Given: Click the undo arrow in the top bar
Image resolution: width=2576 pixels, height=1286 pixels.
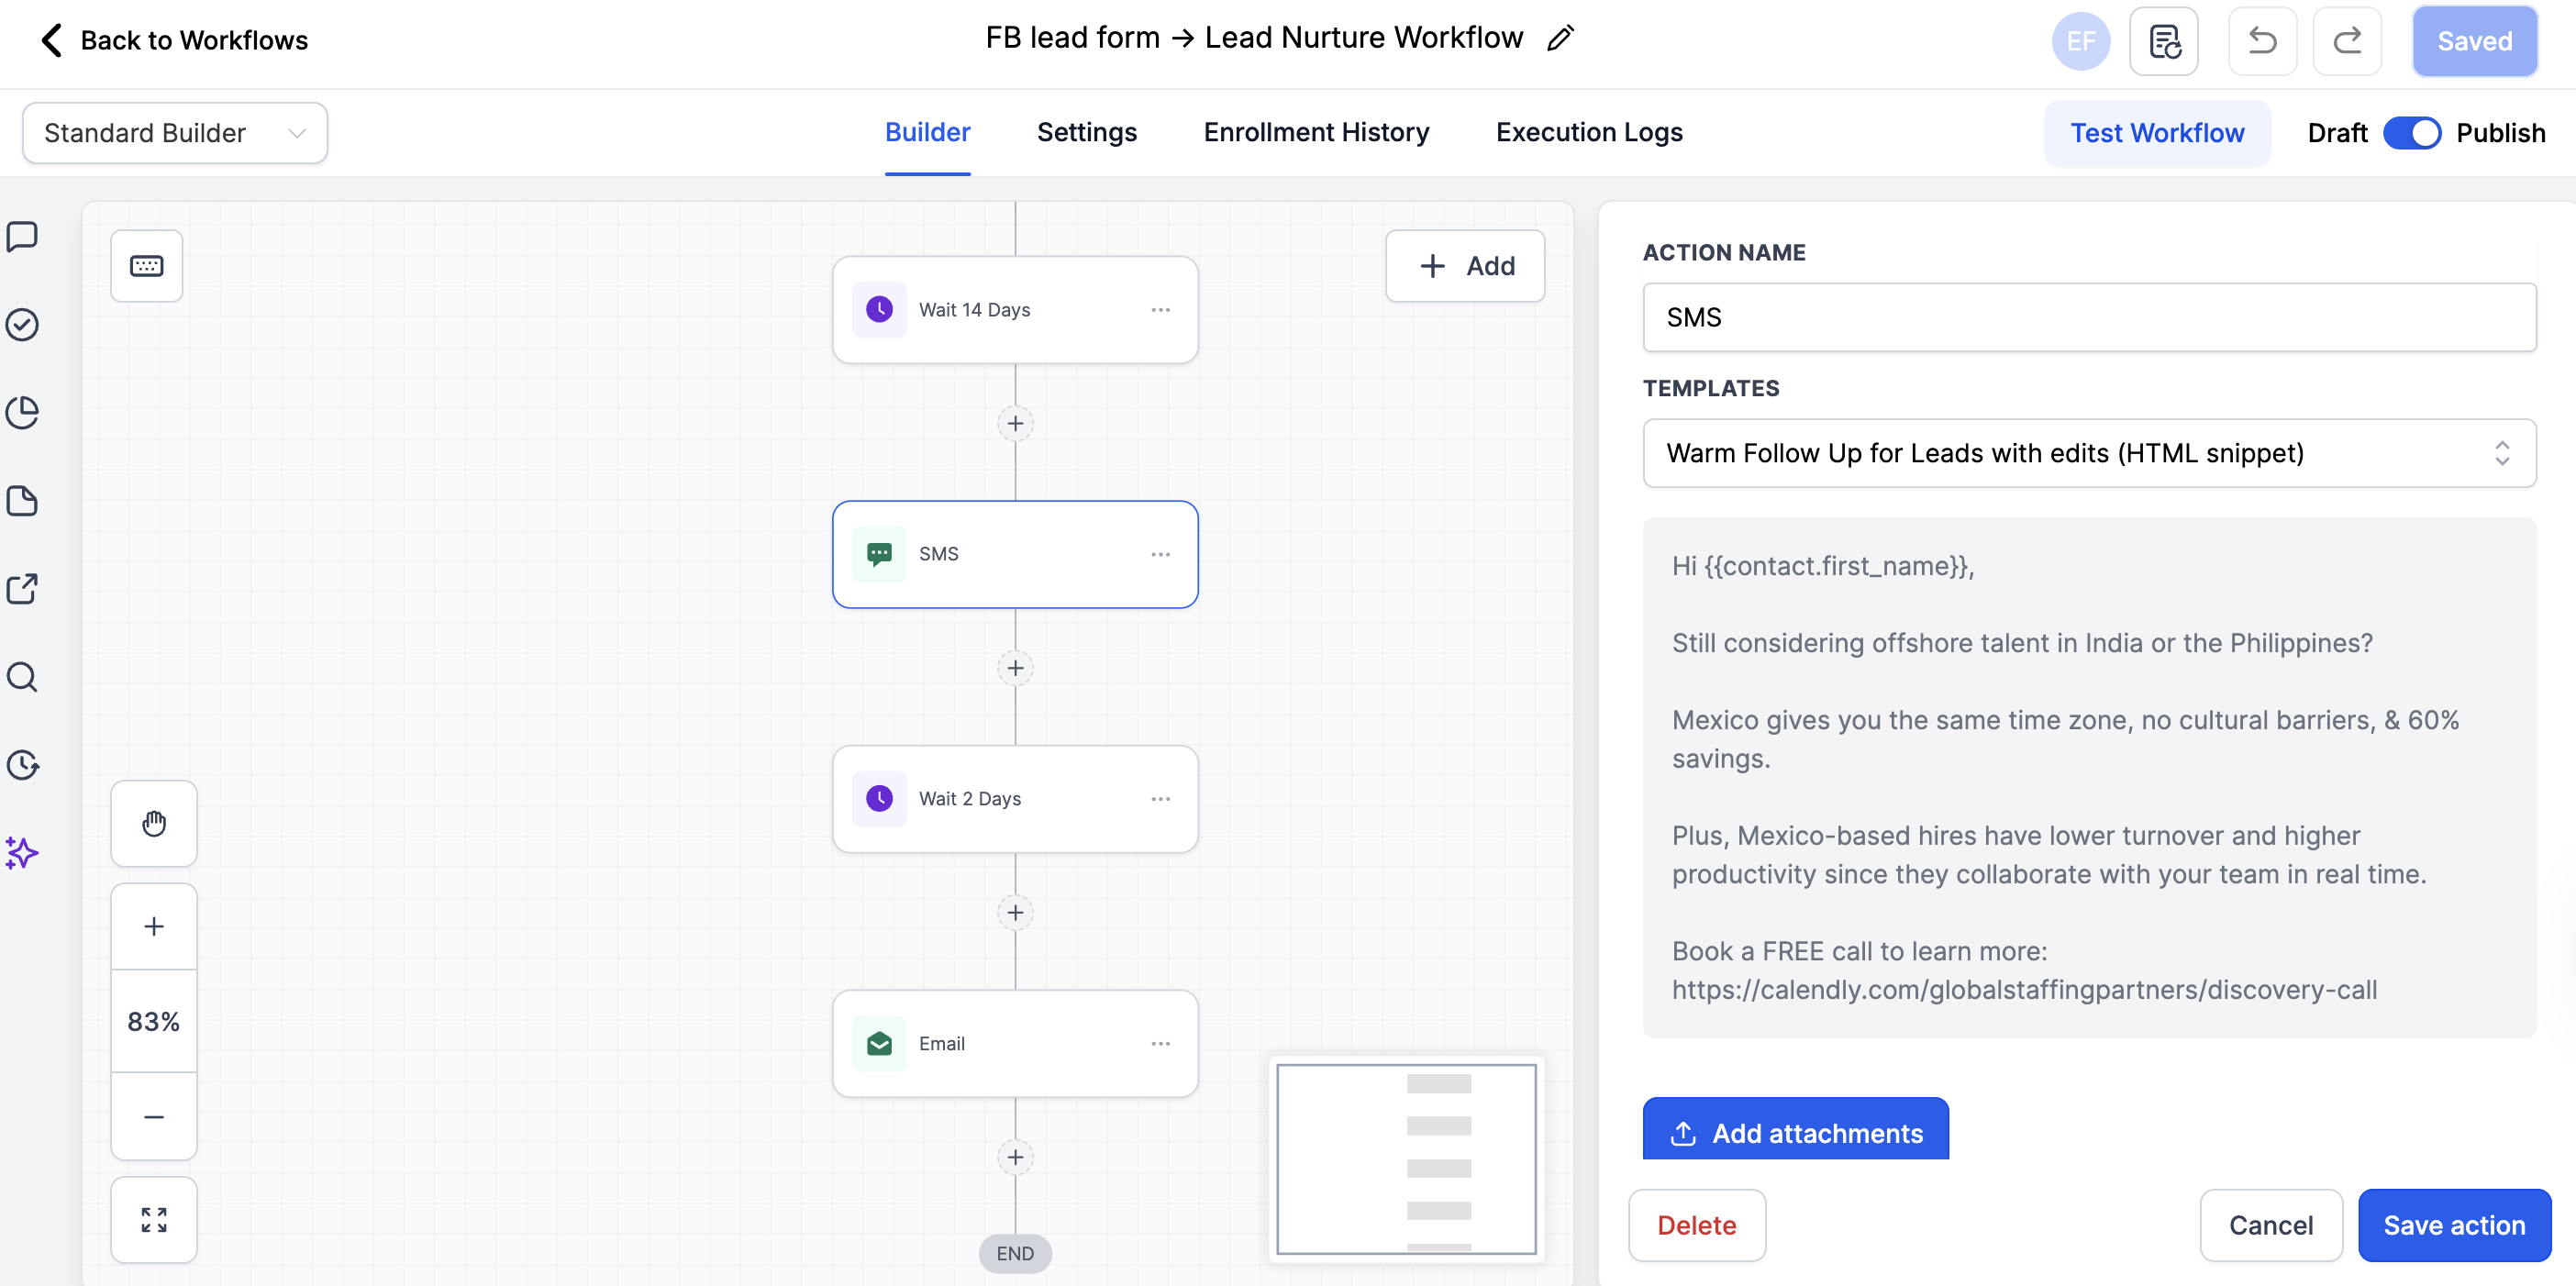Looking at the screenshot, I should click(2262, 41).
